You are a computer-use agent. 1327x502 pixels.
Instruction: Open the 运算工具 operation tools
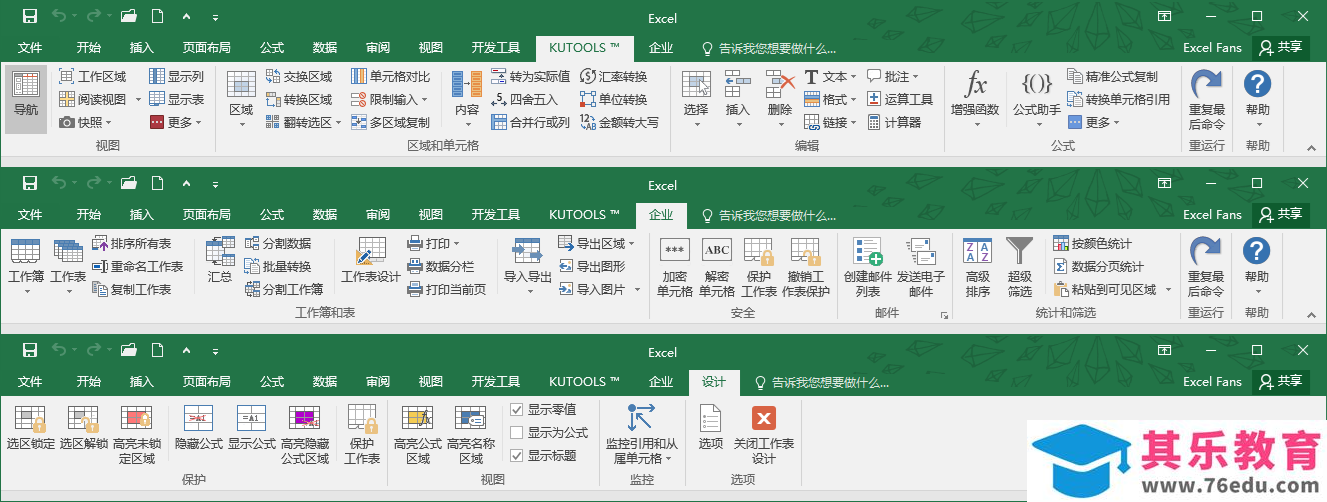900,99
